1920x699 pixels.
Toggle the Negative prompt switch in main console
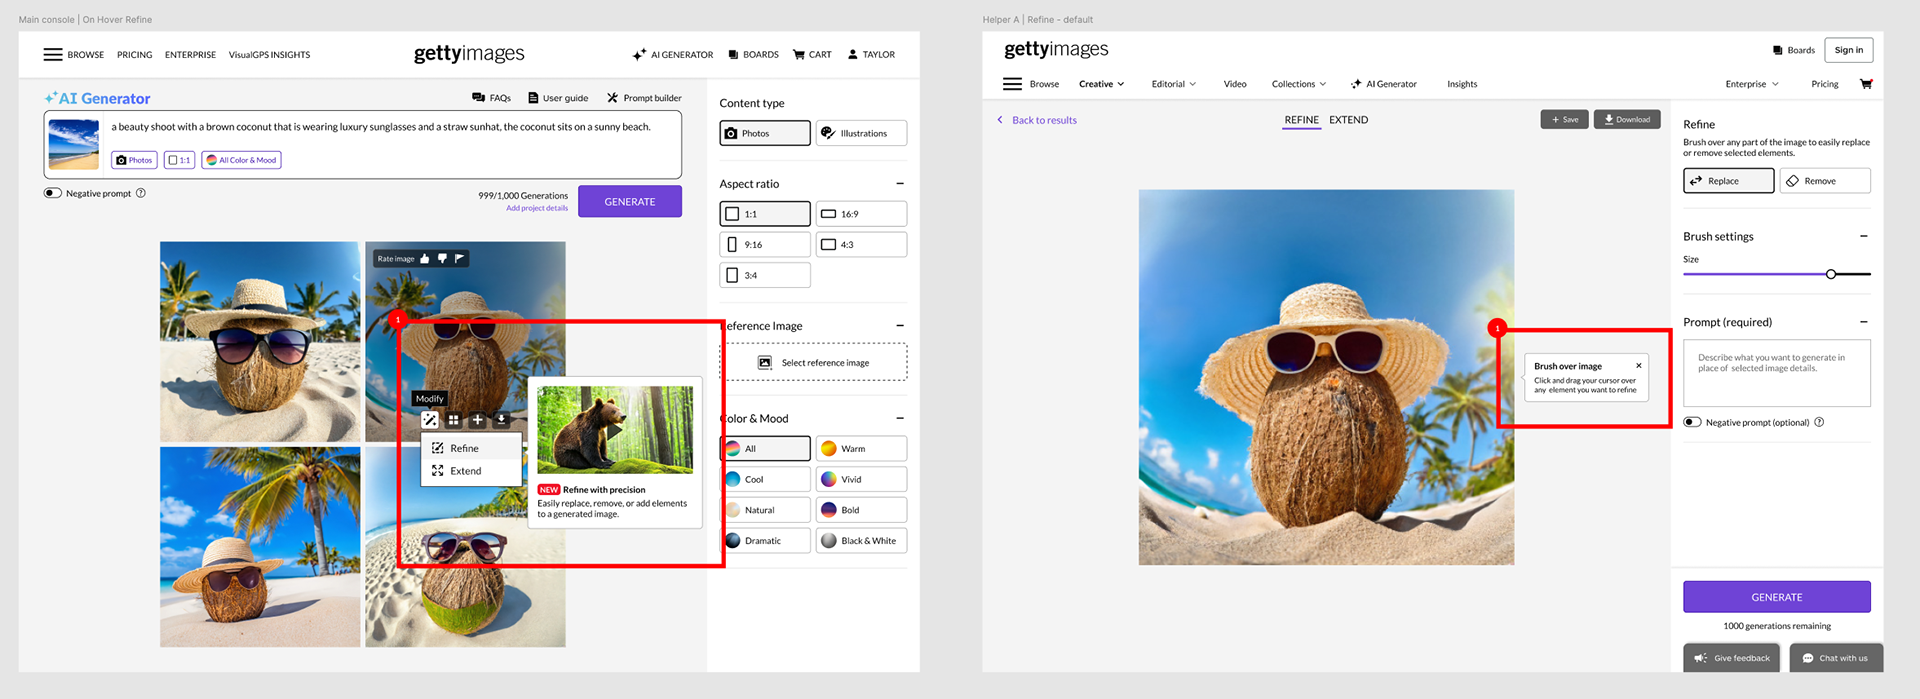click(53, 193)
